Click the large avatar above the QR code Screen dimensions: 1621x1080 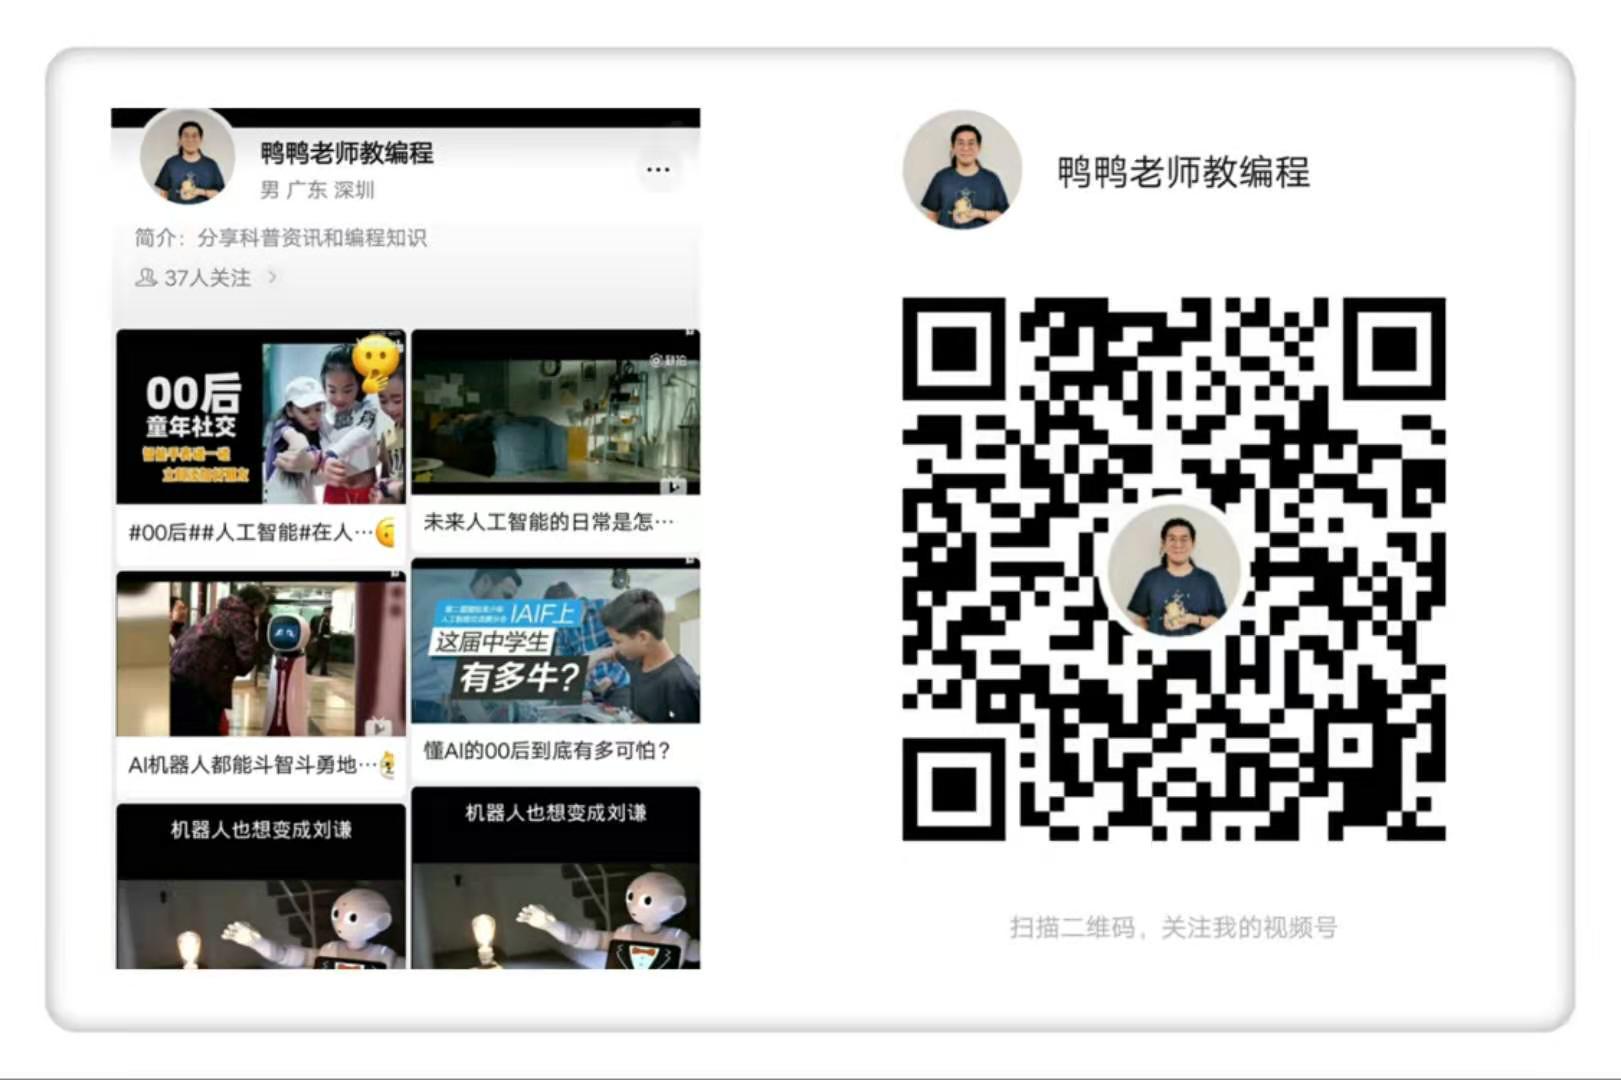(962, 169)
